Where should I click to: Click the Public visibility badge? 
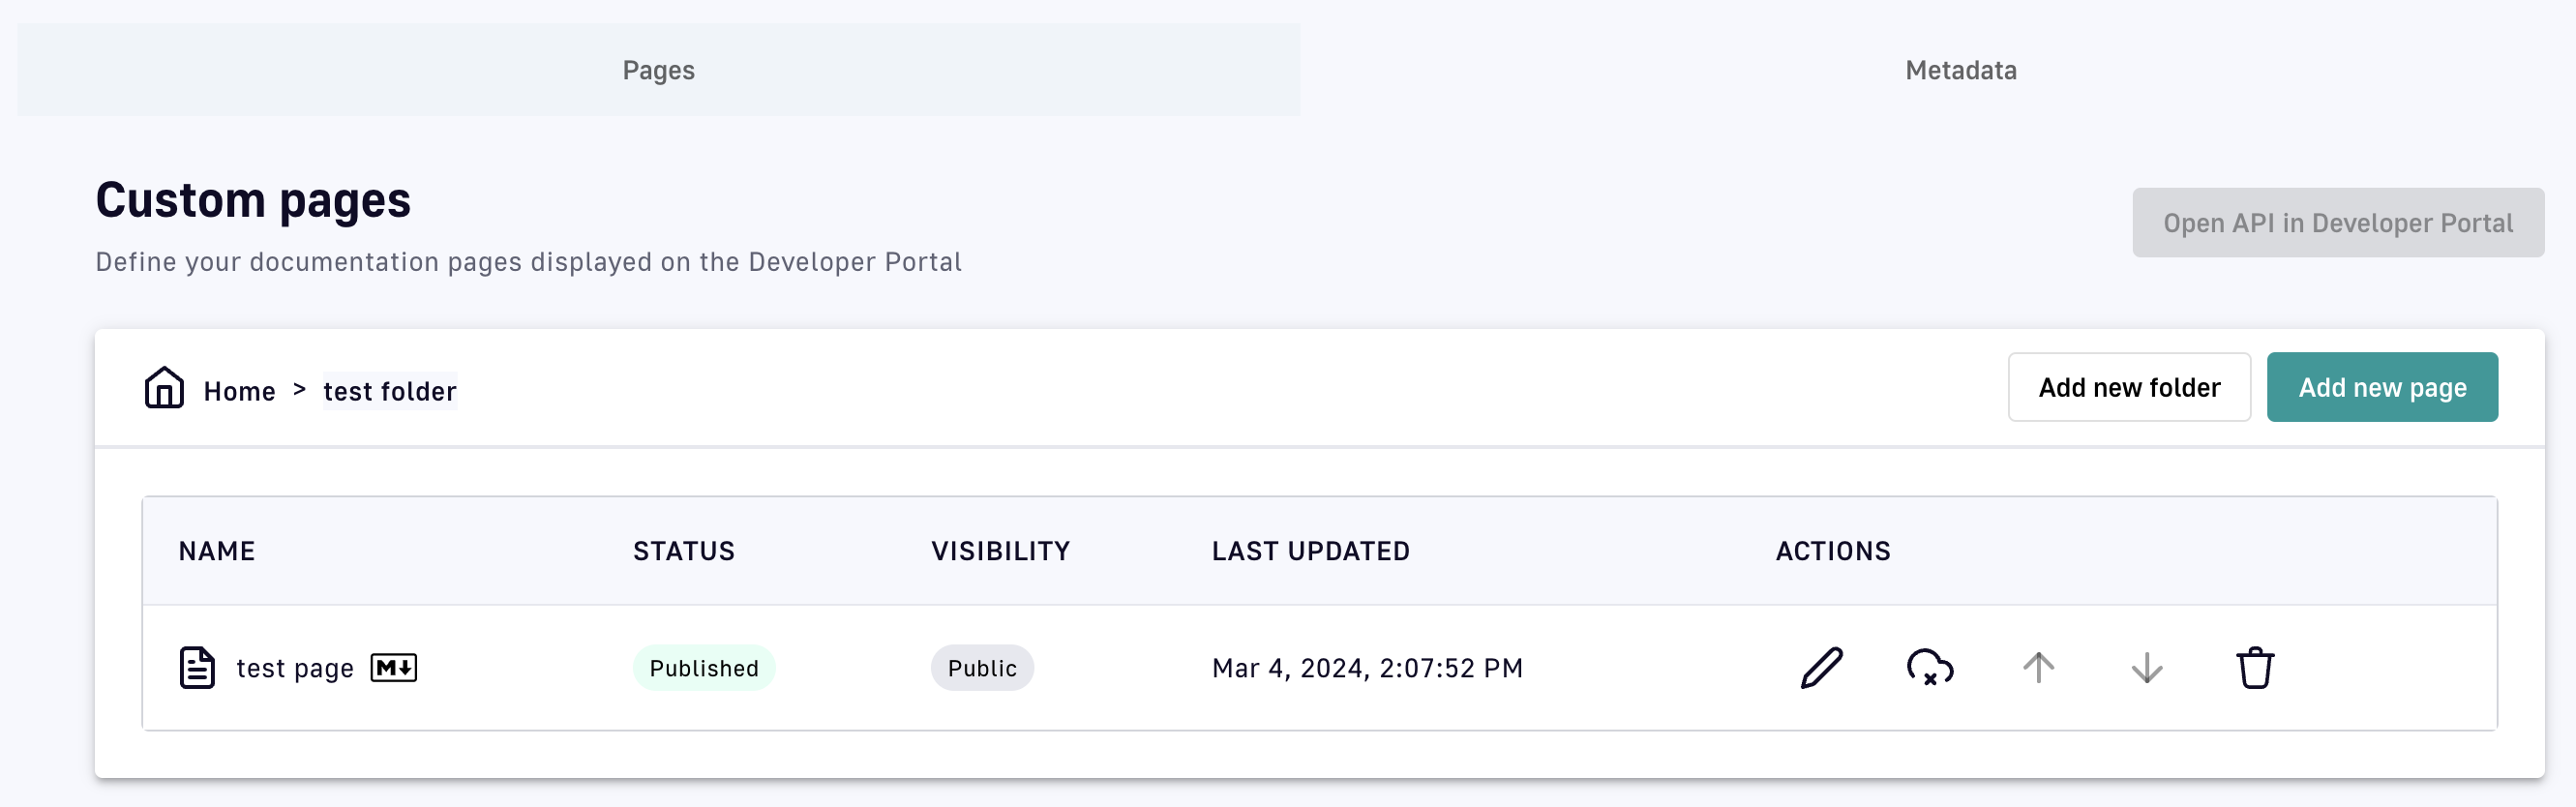(x=982, y=668)
